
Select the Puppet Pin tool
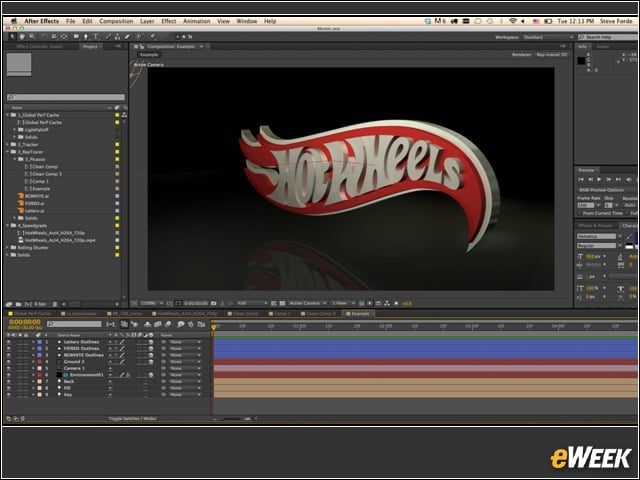coord(152,37)
